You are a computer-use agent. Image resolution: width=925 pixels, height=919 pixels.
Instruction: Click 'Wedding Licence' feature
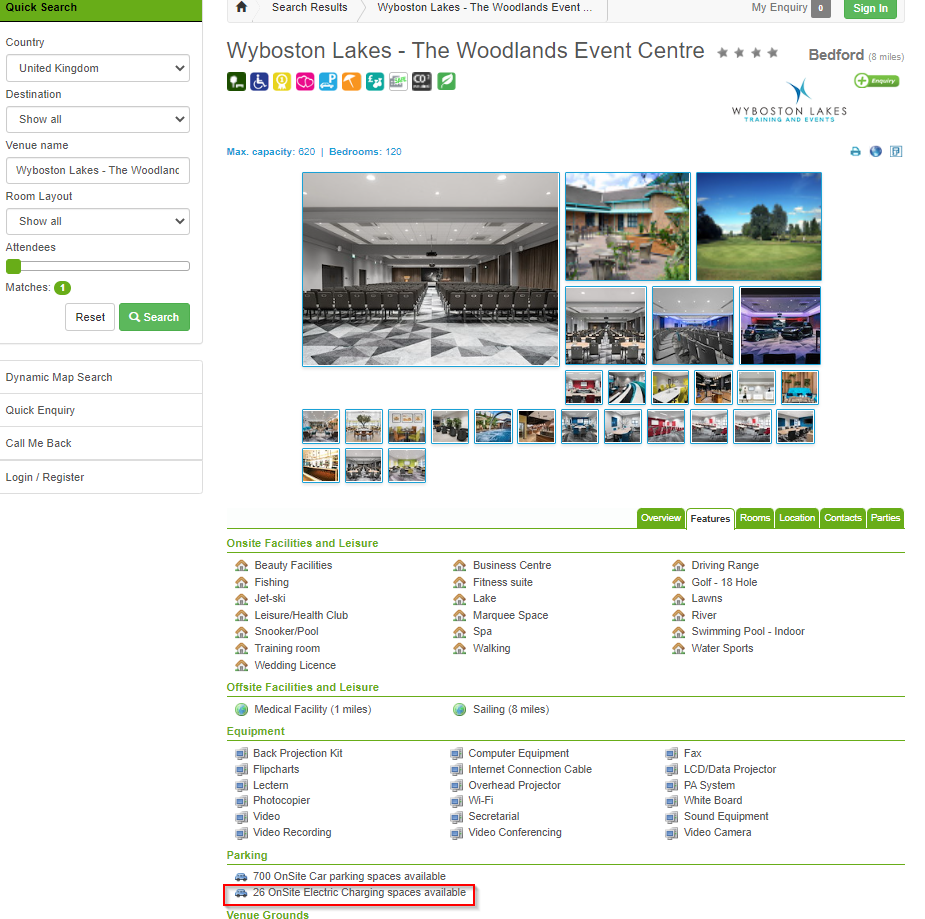(x=295, y=666)
